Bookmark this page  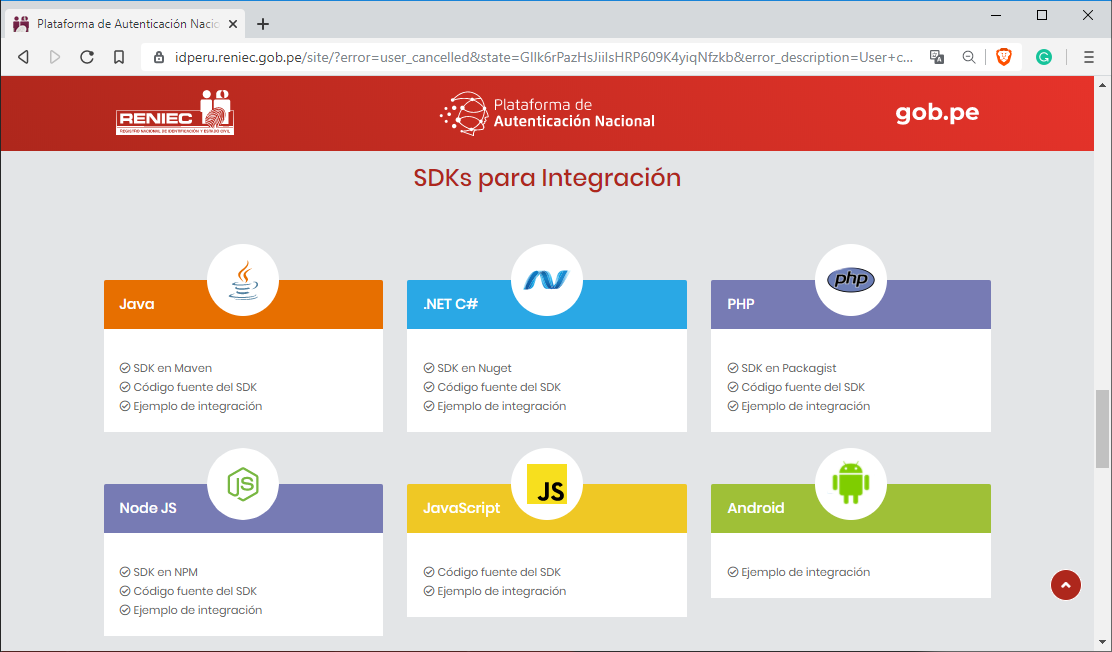point(119,57)
